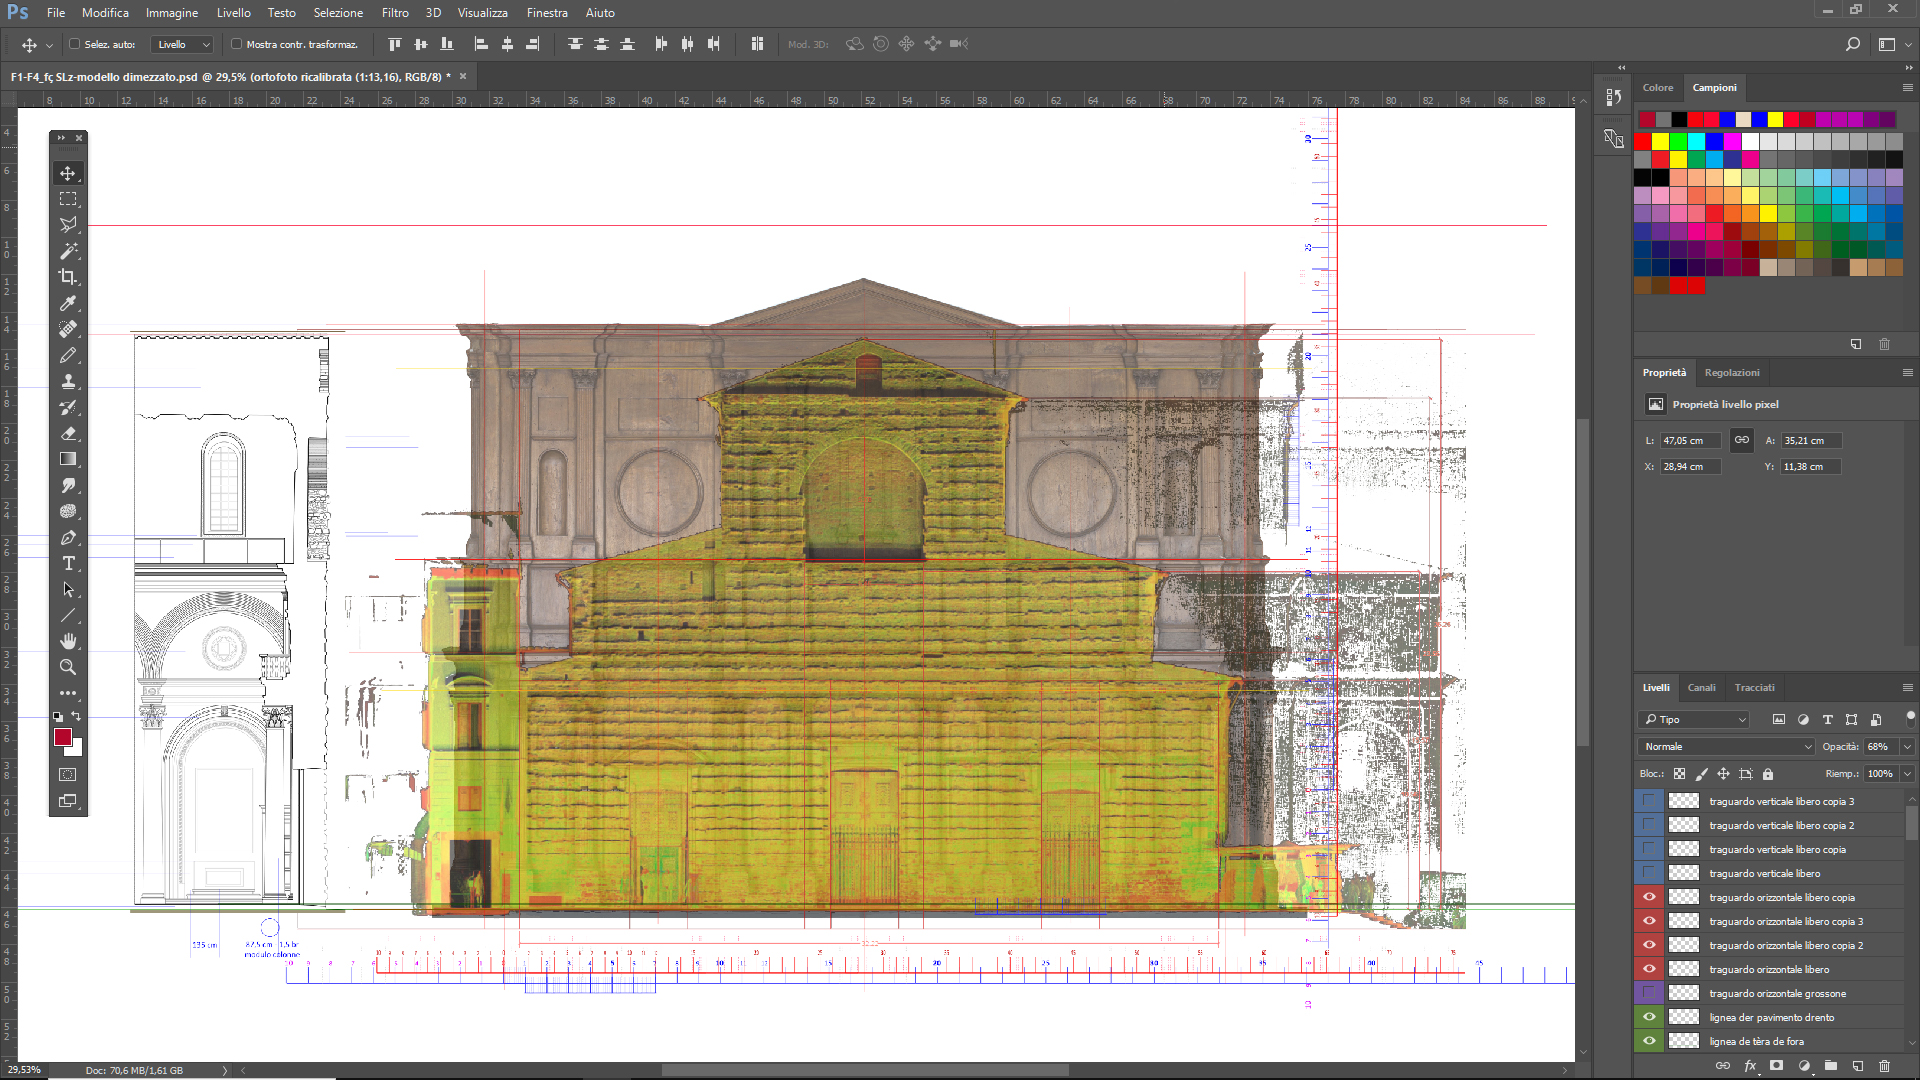
Task: Select the Horizontal Type tool
Action: tap(68, 563)
